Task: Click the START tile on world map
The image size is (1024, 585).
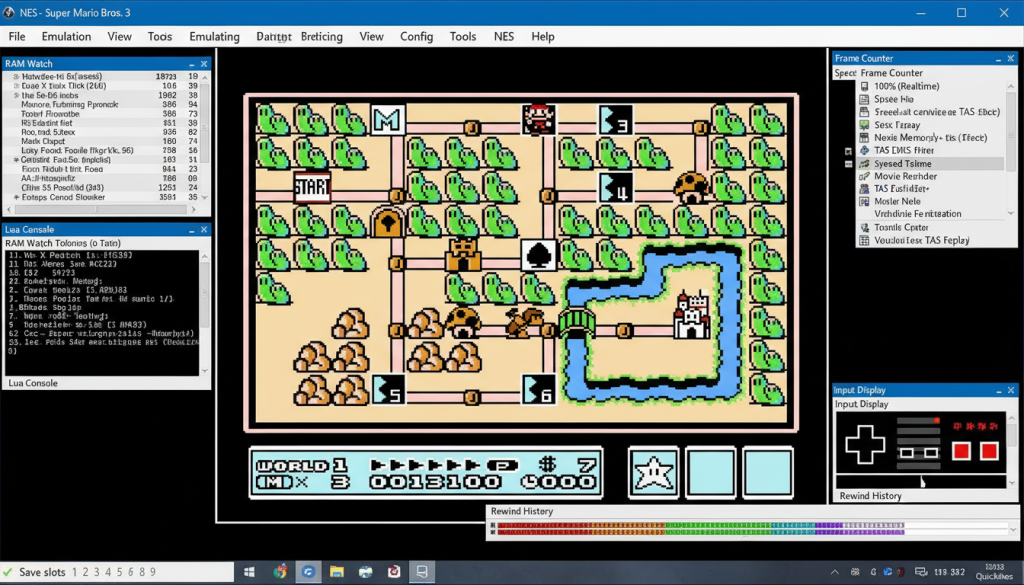Action: [x=312, y=187]
